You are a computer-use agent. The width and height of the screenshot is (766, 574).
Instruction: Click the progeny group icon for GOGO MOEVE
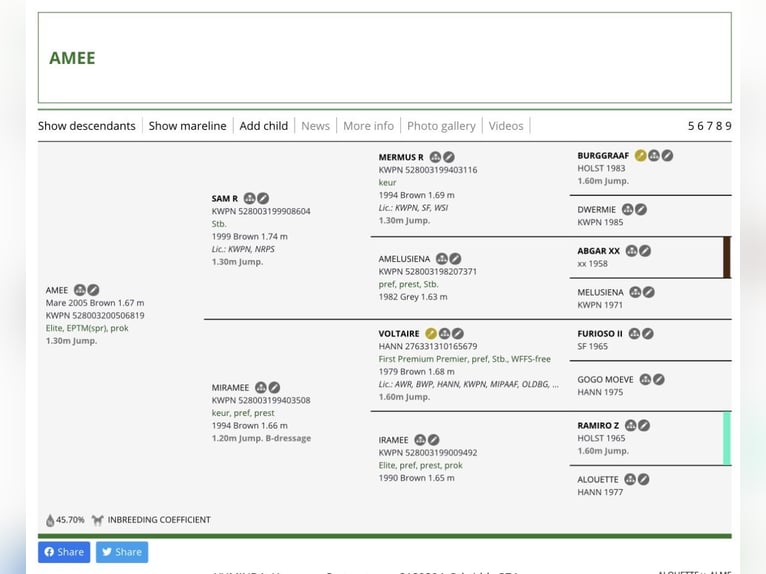click(645, 380)
